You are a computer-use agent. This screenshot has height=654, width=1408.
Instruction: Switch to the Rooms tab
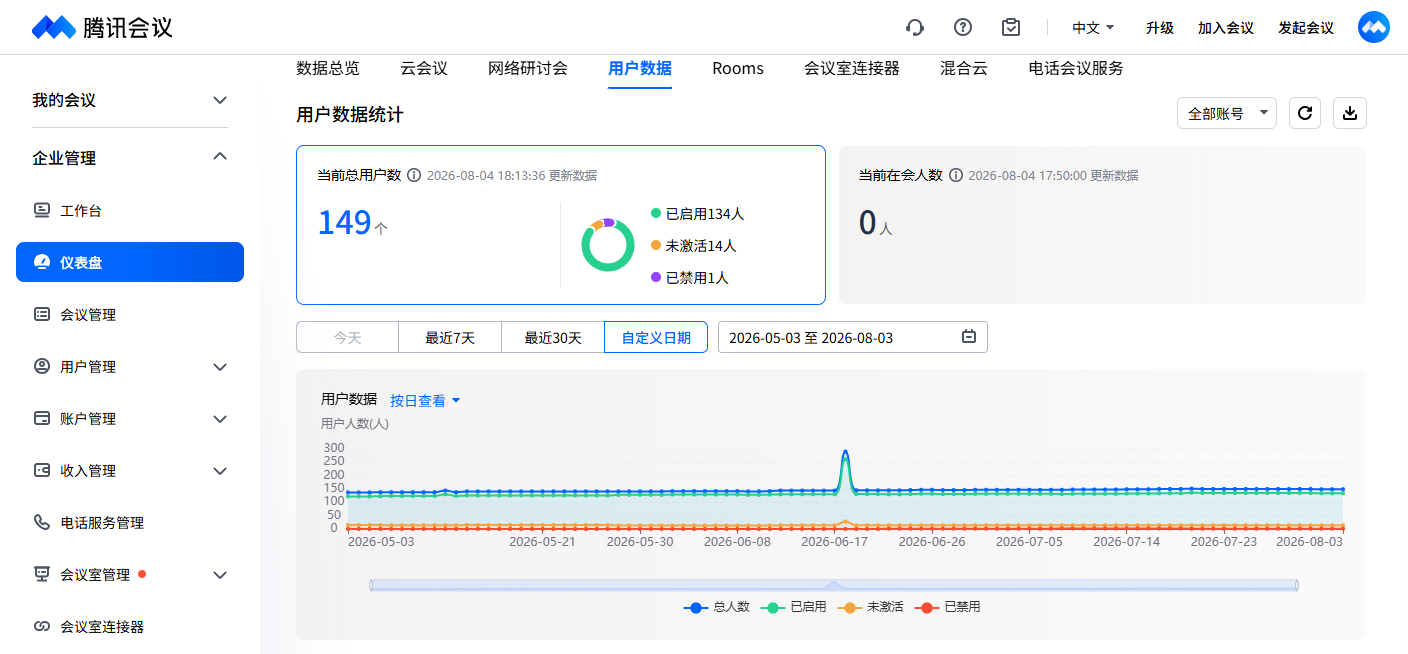(738, 68)
